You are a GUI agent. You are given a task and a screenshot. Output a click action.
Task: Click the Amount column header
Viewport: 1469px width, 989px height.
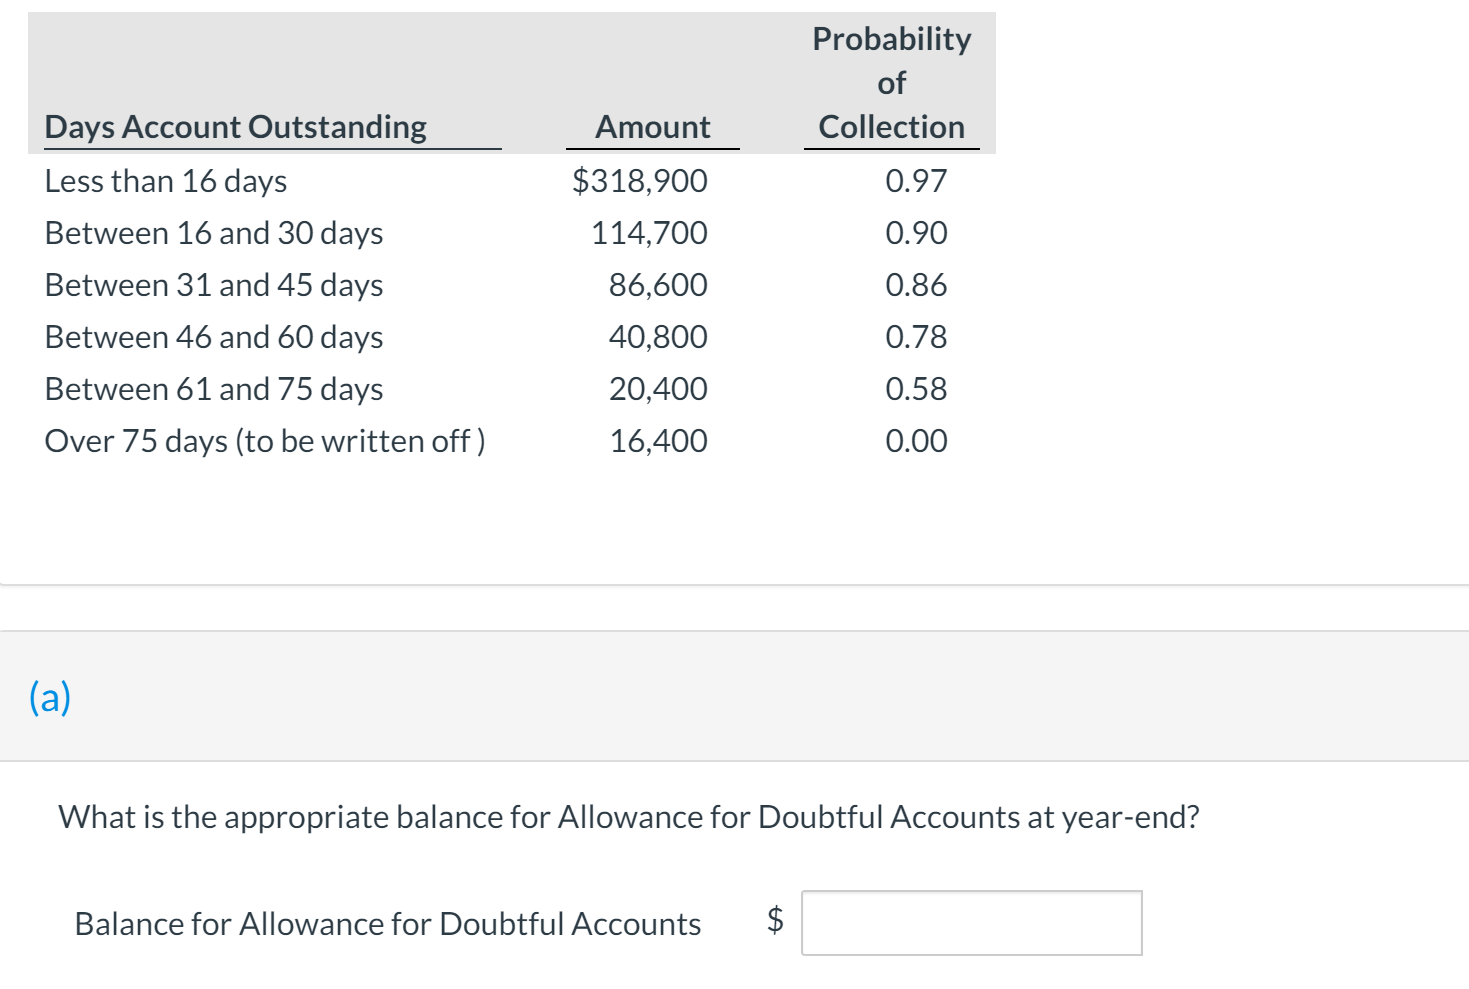click(x=652, y=126)
